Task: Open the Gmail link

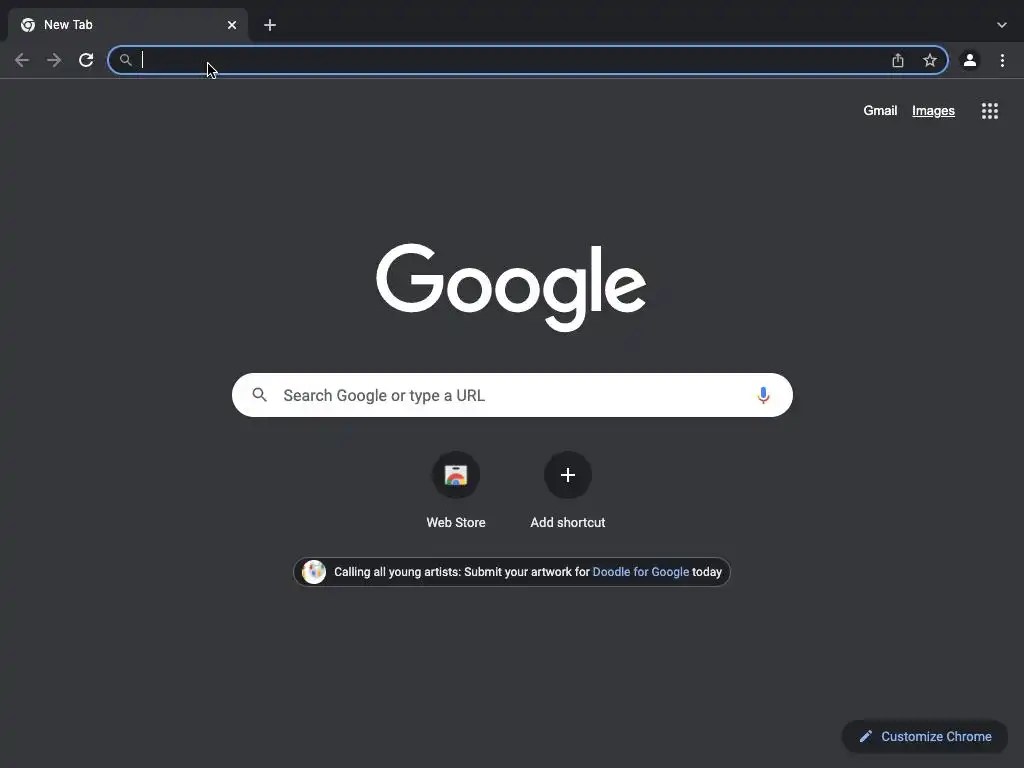Action: (880, 110)
